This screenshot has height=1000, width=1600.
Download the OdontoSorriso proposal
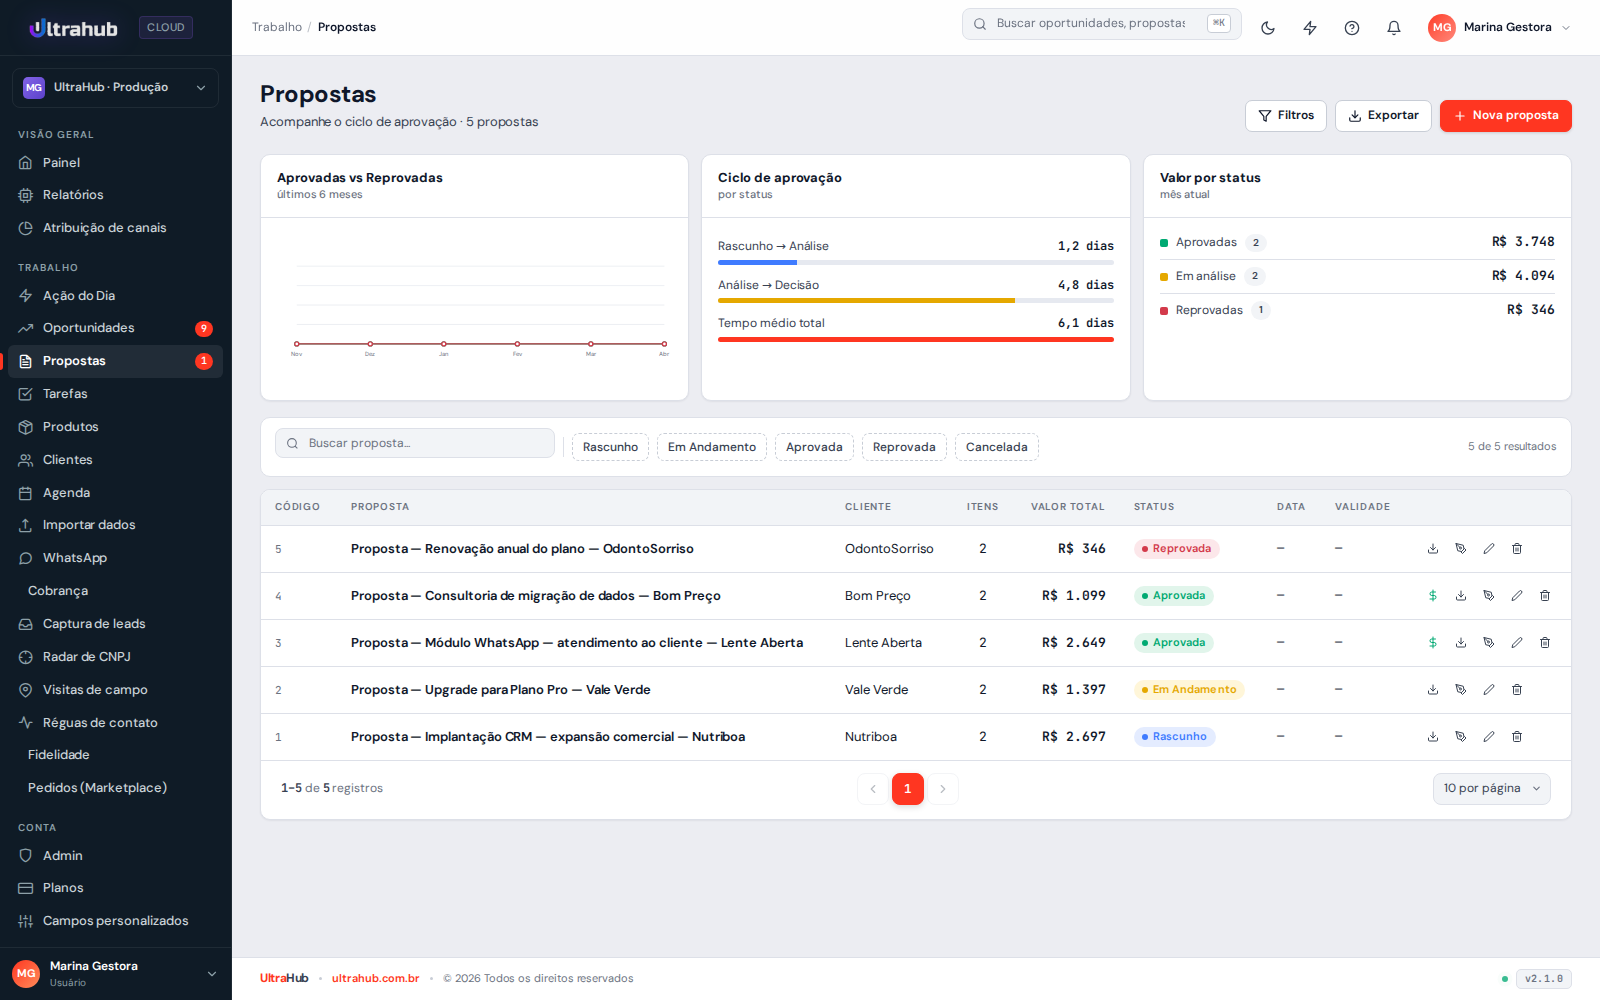pyautogui.click(x=1433, y=549)
